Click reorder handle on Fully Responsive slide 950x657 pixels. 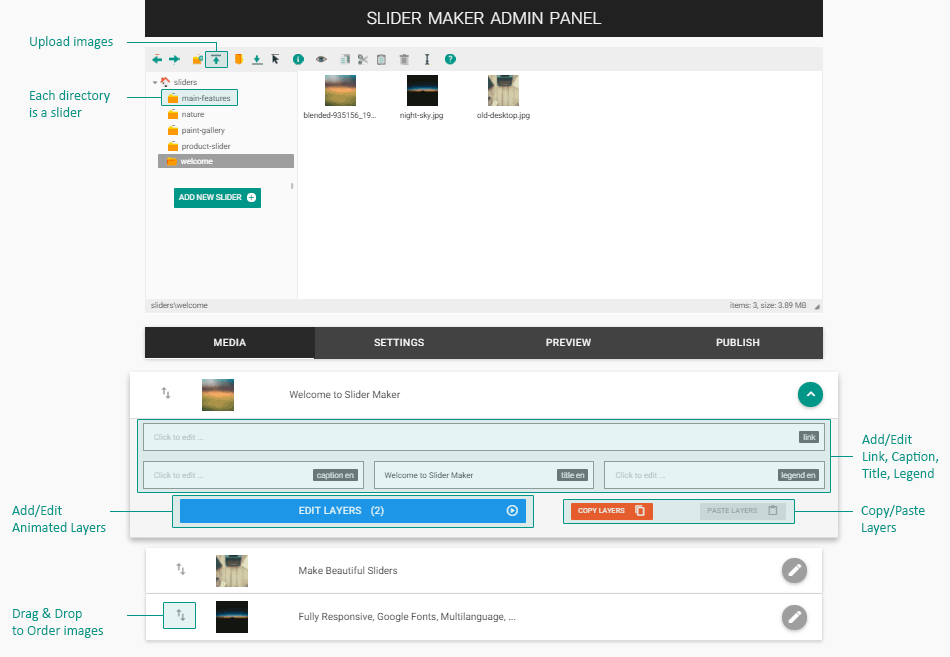tap(181, 615)
